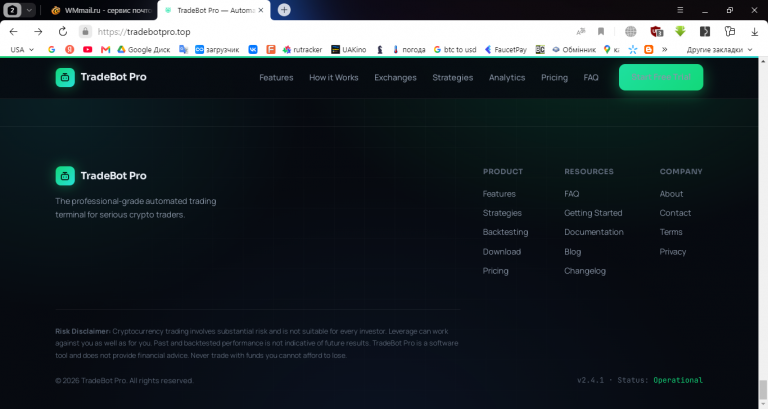The height and width of the screenshot is (409, 768).
Task: Expand the USA bookmark folder dropdown
Action: tap(22, 49)
